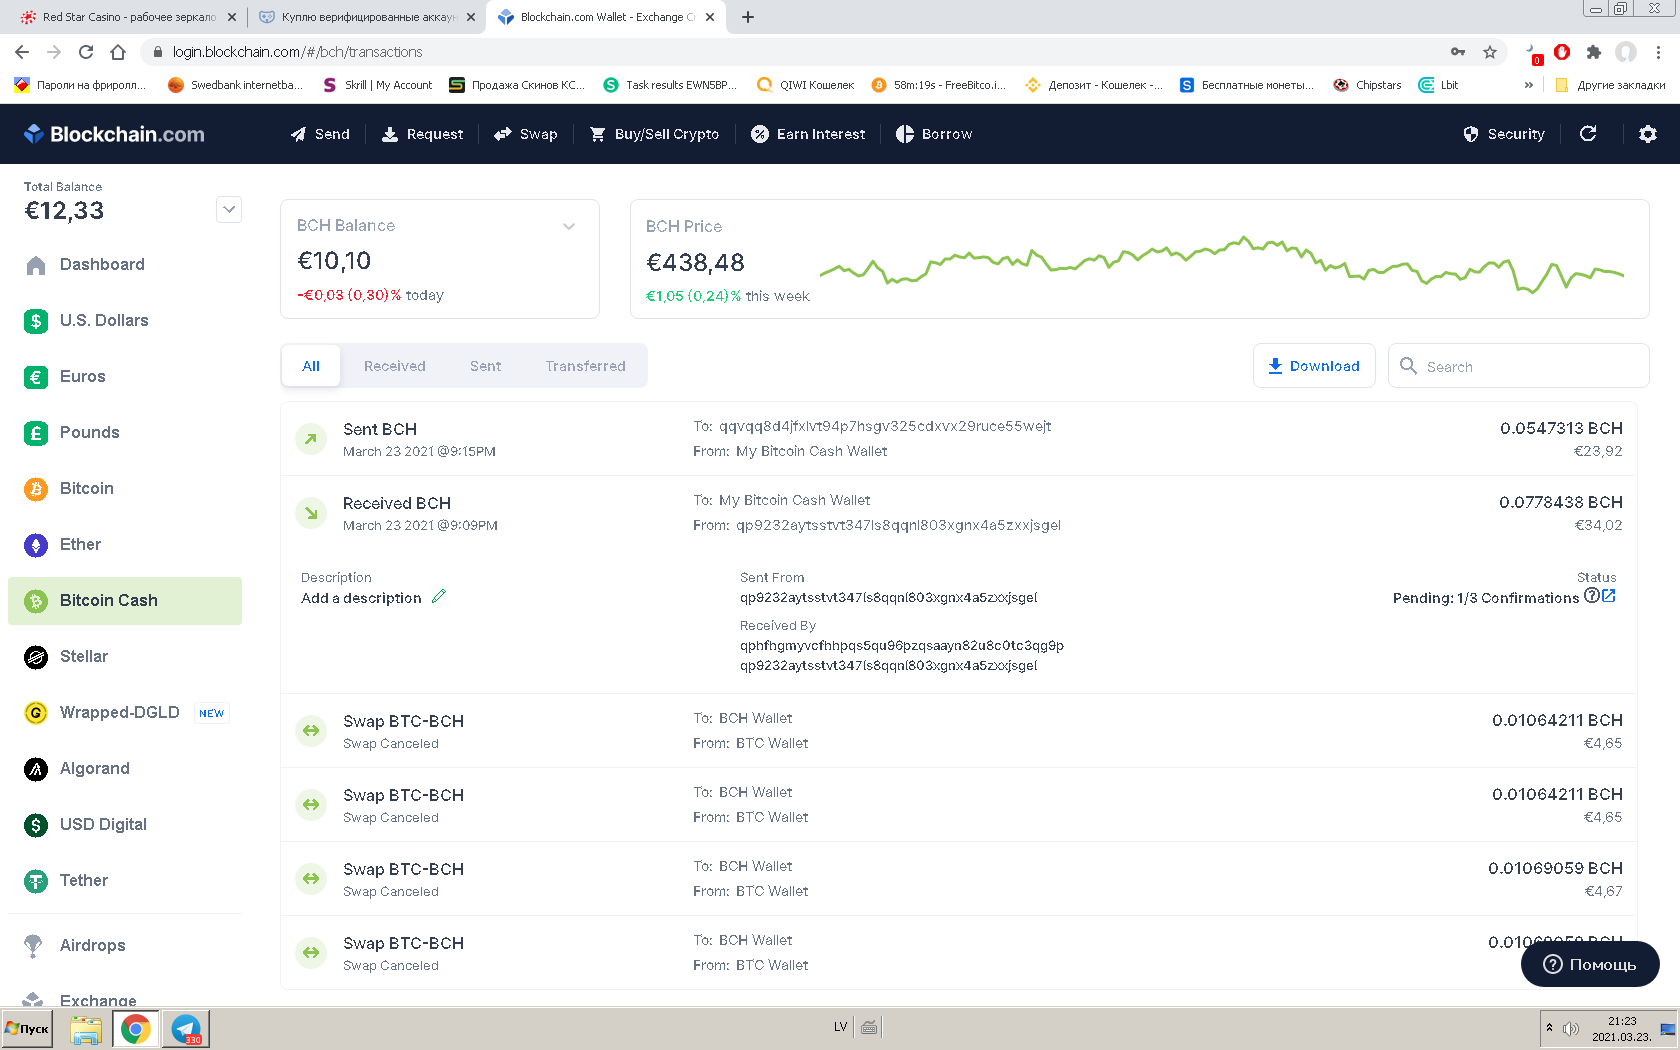Image resolution: width=1680 pixels, height=1050 pixels.
Task: Switch to the Куплю верифицированные аккаунты tab
Action: (x=366, y=17)
